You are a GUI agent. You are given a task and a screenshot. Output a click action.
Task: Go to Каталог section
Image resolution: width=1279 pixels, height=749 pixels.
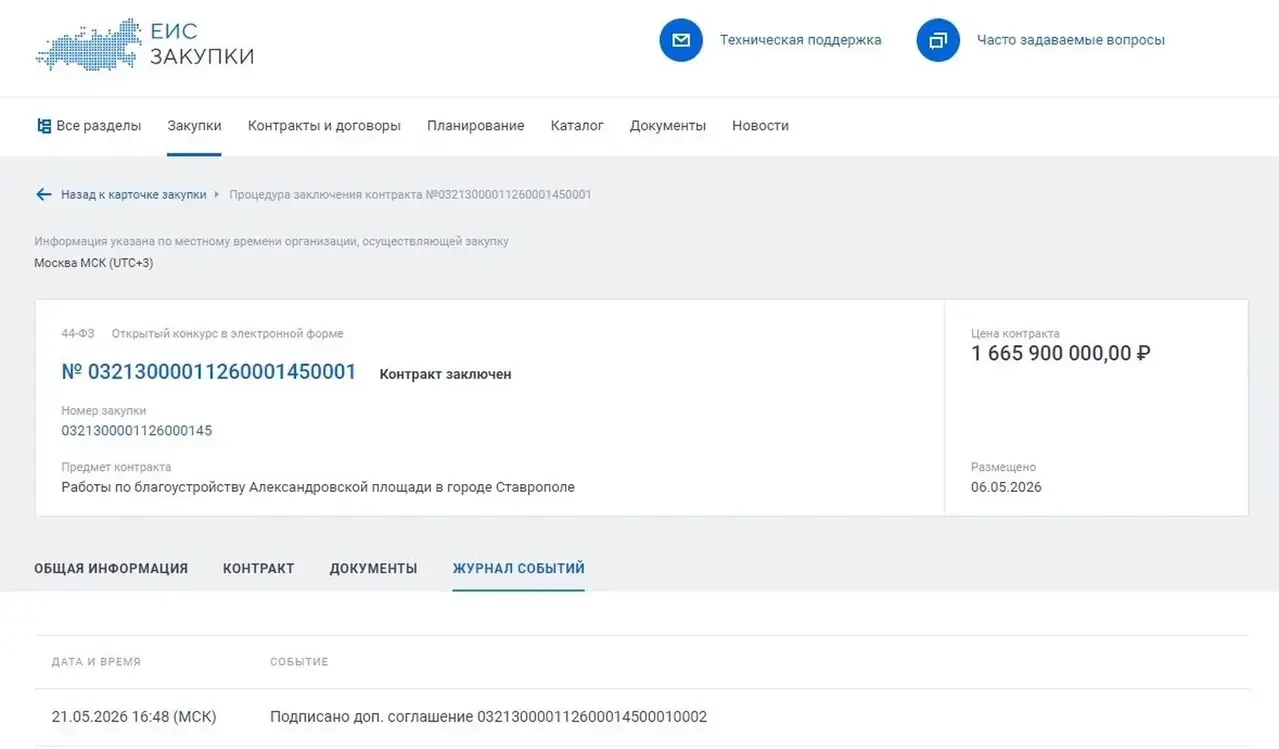[577, 126]
